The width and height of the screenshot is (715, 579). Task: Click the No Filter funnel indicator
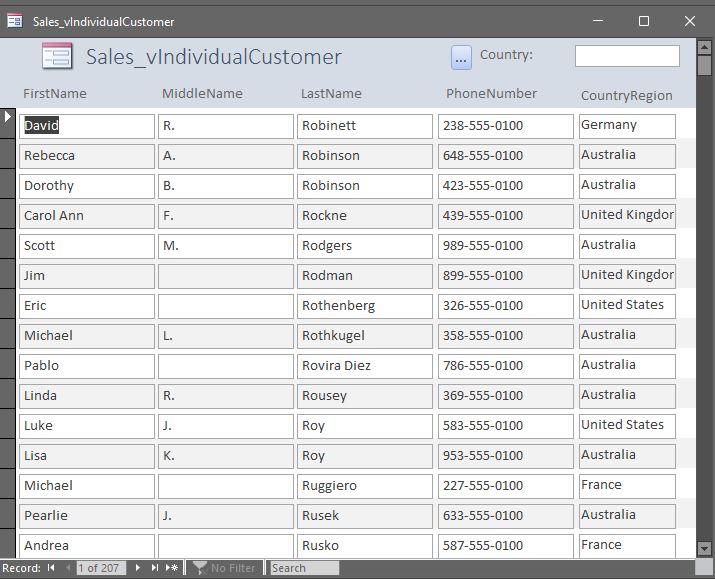(224, 568)
